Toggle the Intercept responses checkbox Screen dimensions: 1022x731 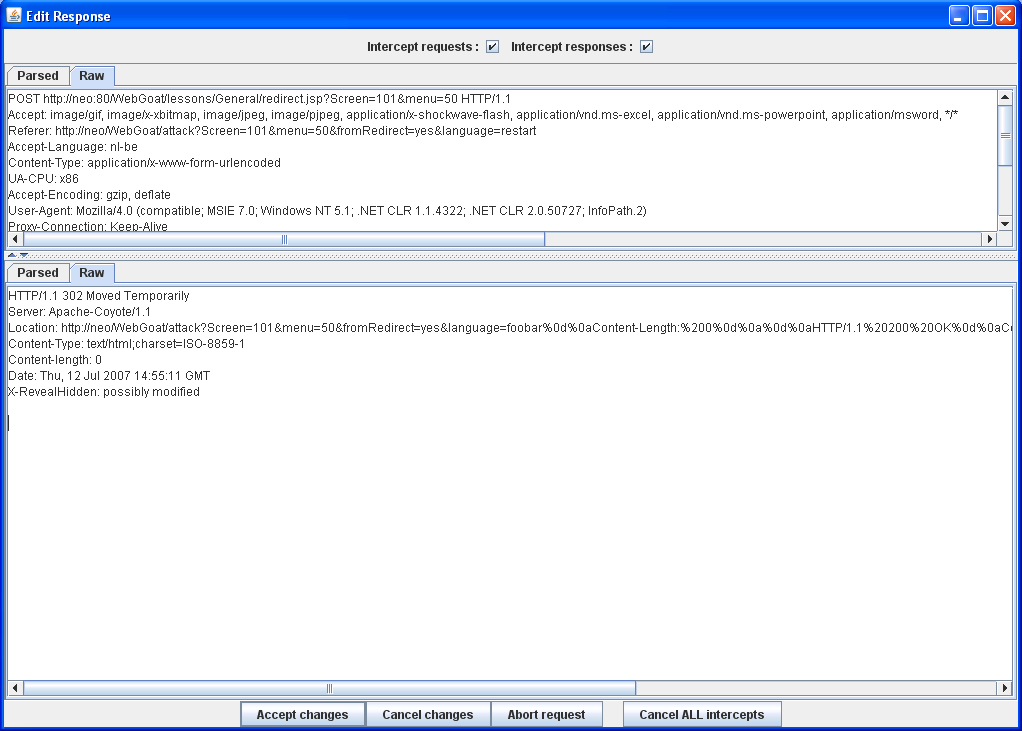[646, 47]
